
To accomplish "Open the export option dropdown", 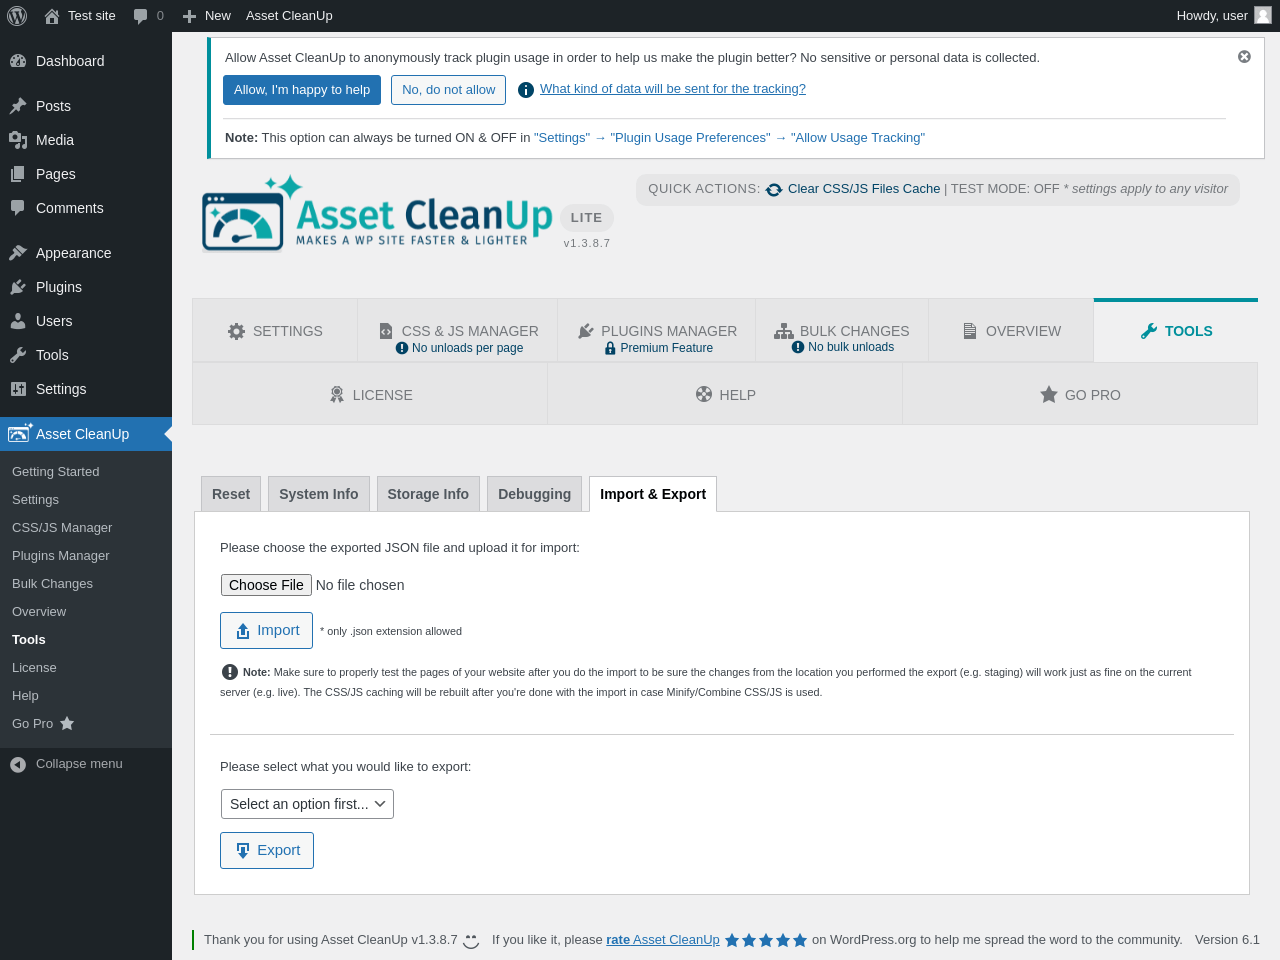I will click(x=307, y=804).
